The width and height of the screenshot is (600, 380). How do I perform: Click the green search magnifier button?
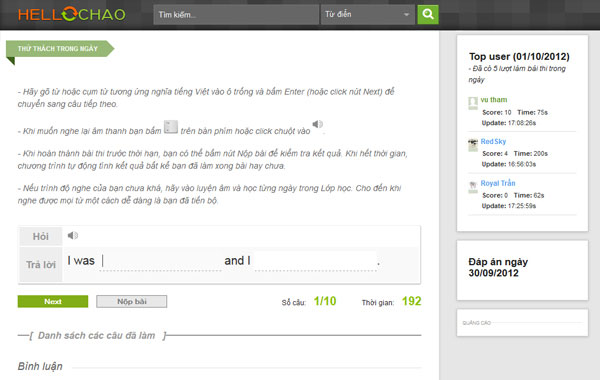(427, 15)
